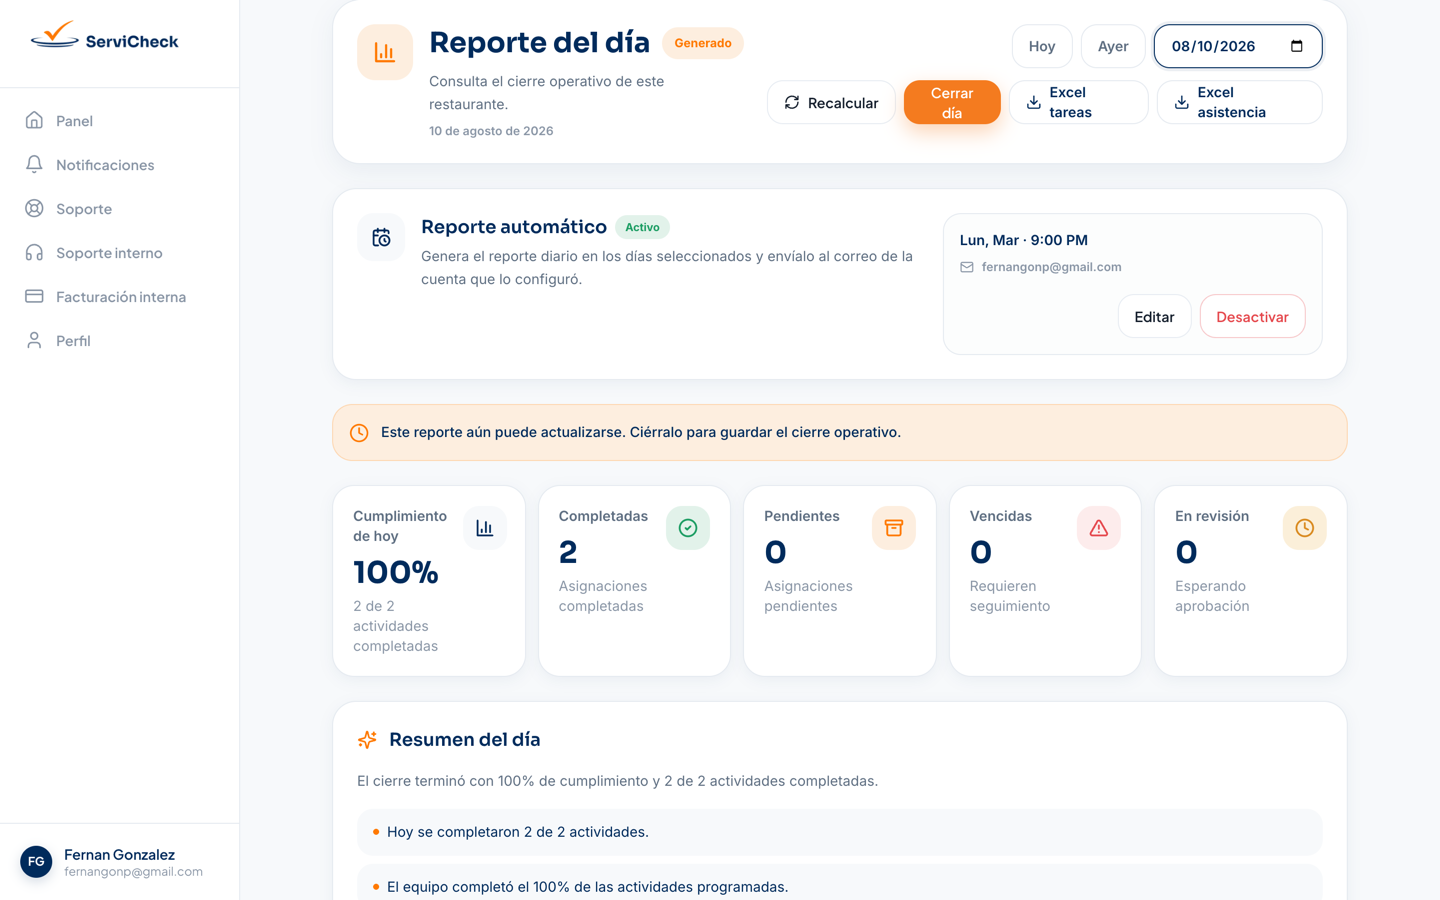Click the En revisión clock icon
The height and width of the screenshot is (900, 1440).
point(1305,528)
